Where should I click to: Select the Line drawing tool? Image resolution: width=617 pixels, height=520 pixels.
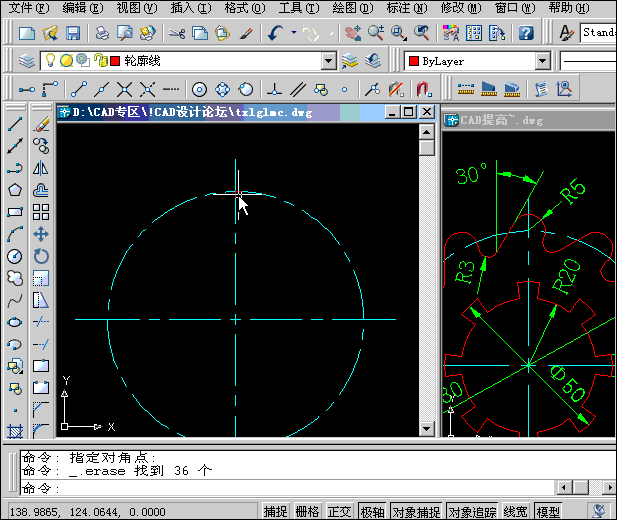pos(15,124)
